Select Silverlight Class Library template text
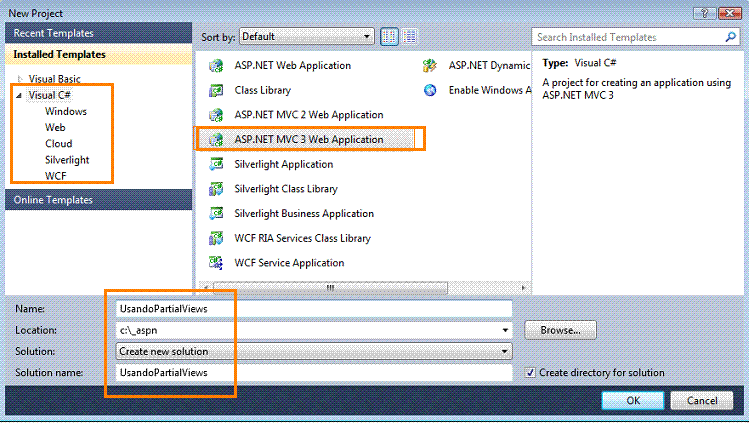The image size is (749, 423). (286, 189)
